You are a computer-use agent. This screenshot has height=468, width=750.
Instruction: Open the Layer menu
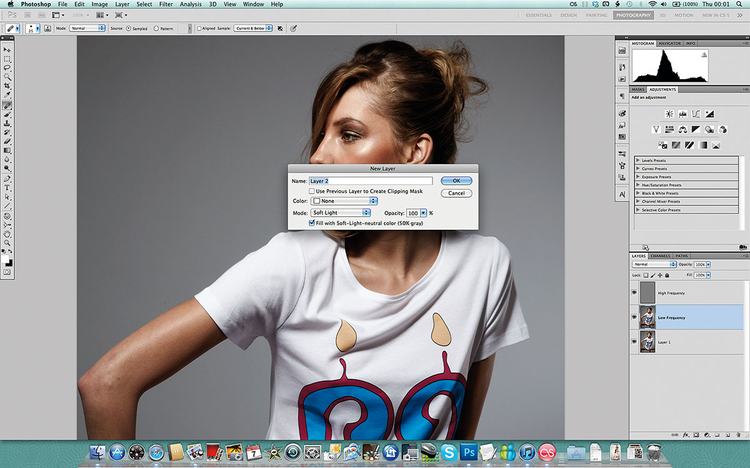point(122,4)
